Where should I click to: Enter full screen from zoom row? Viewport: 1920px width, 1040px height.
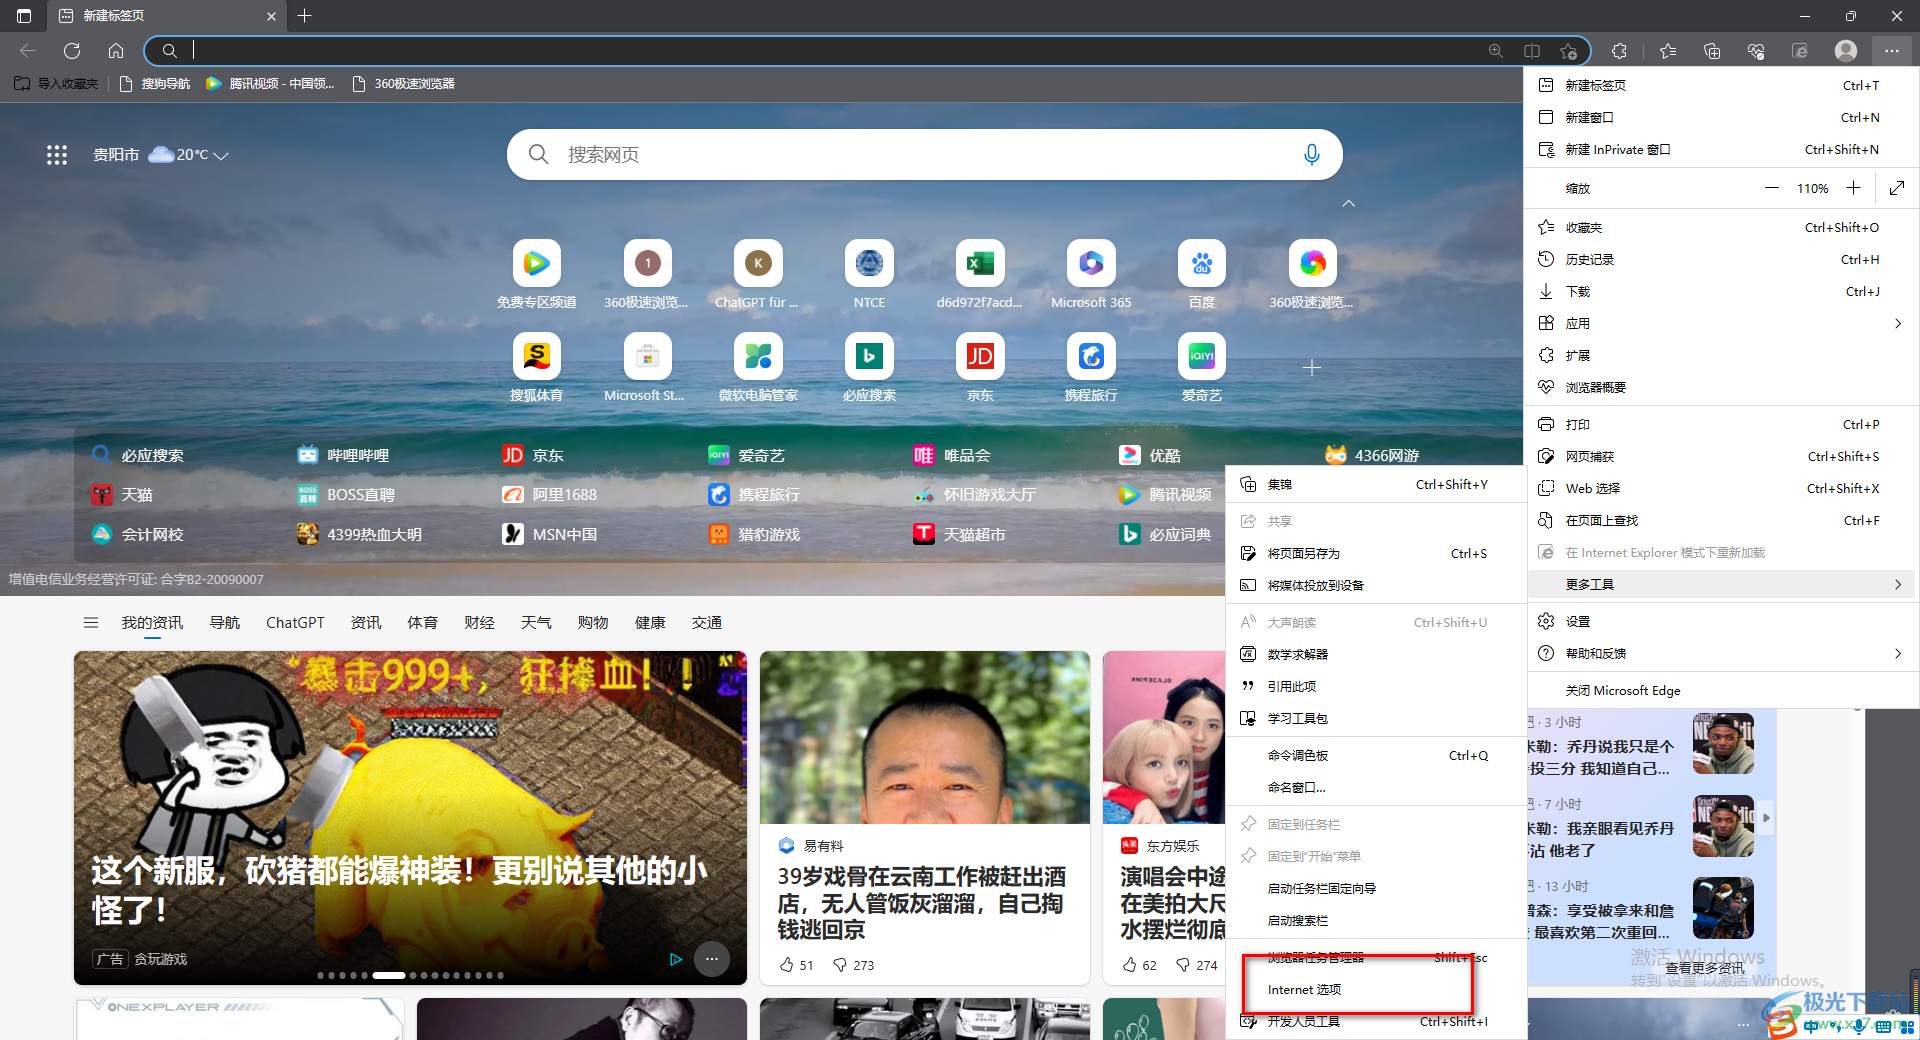click(x=1897, y=188)
